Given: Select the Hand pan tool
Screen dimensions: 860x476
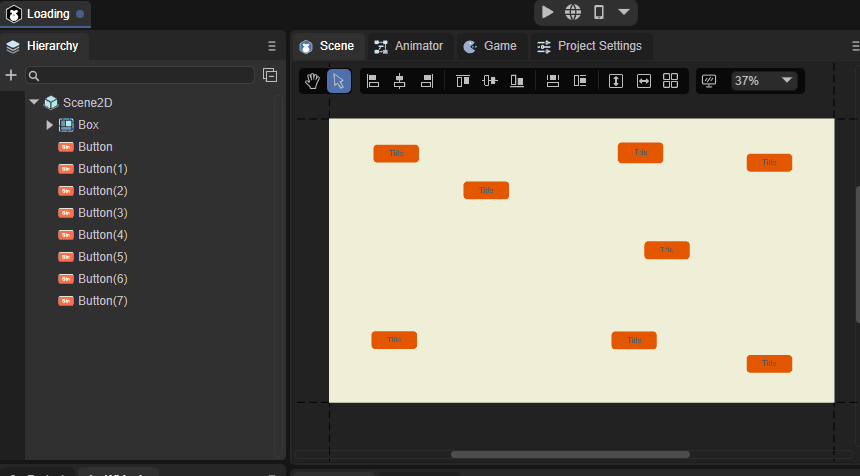Looking at the screenshot, I should click(x=313, y=81).
